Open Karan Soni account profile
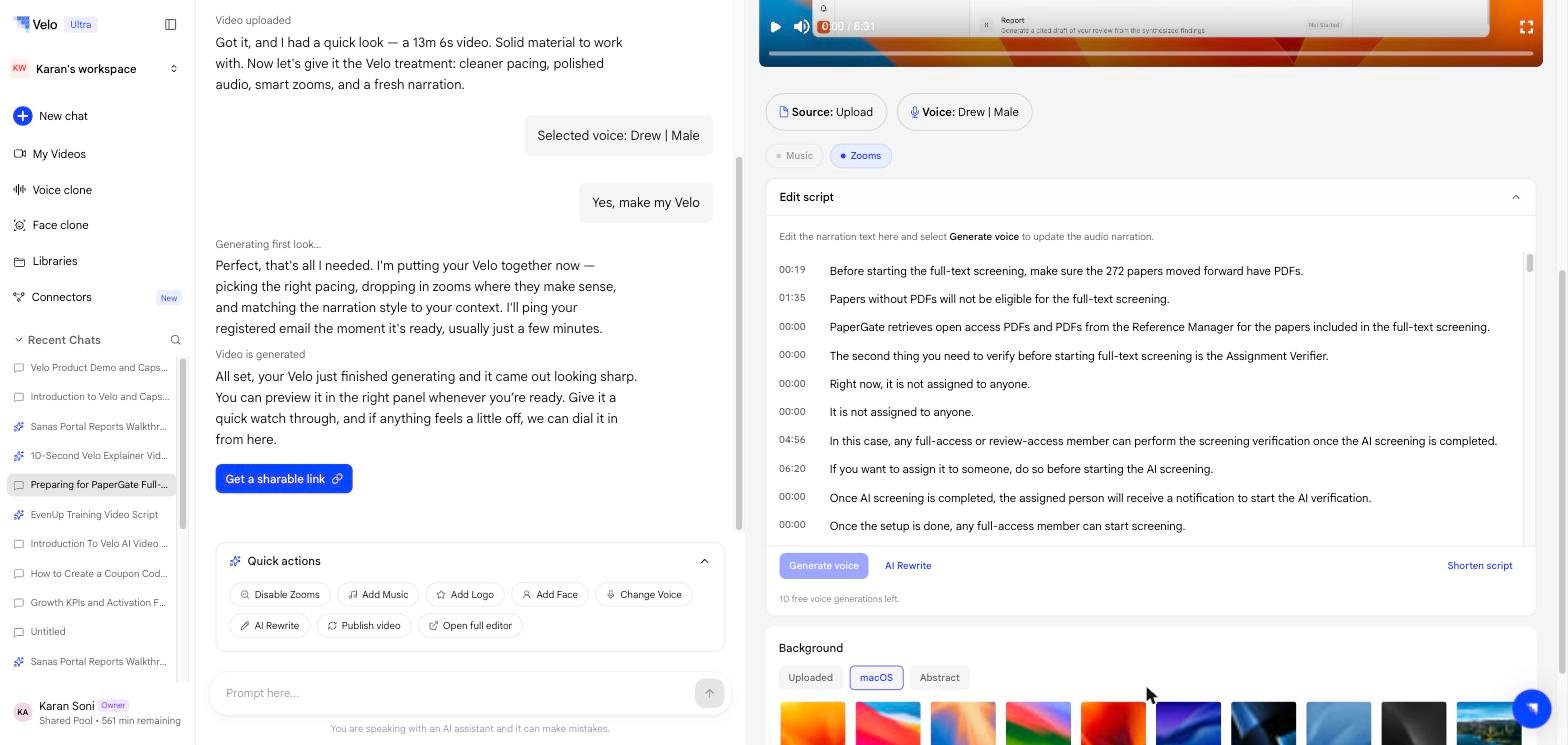This screenshot has height=745, width=1568. [x=96, y=712]
